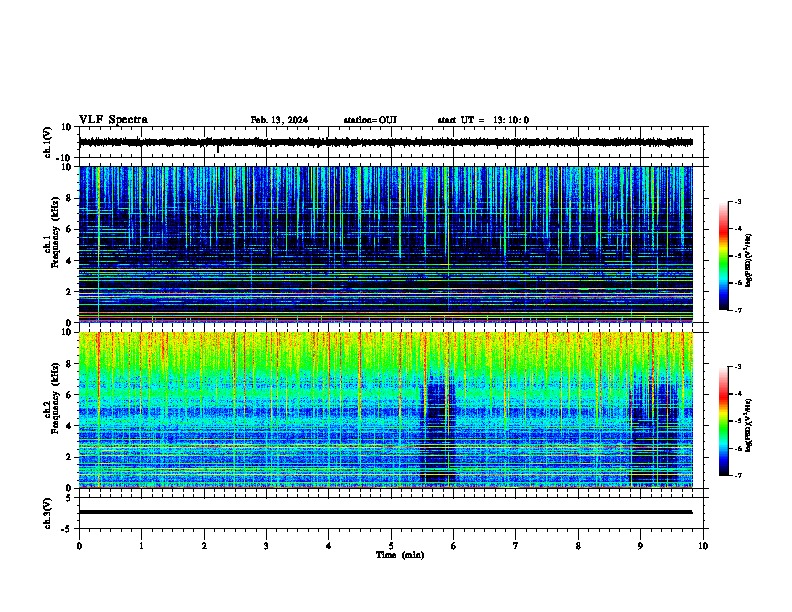Click the time axis tick labeled 10
Screen dimensions: 792x612
703,546
